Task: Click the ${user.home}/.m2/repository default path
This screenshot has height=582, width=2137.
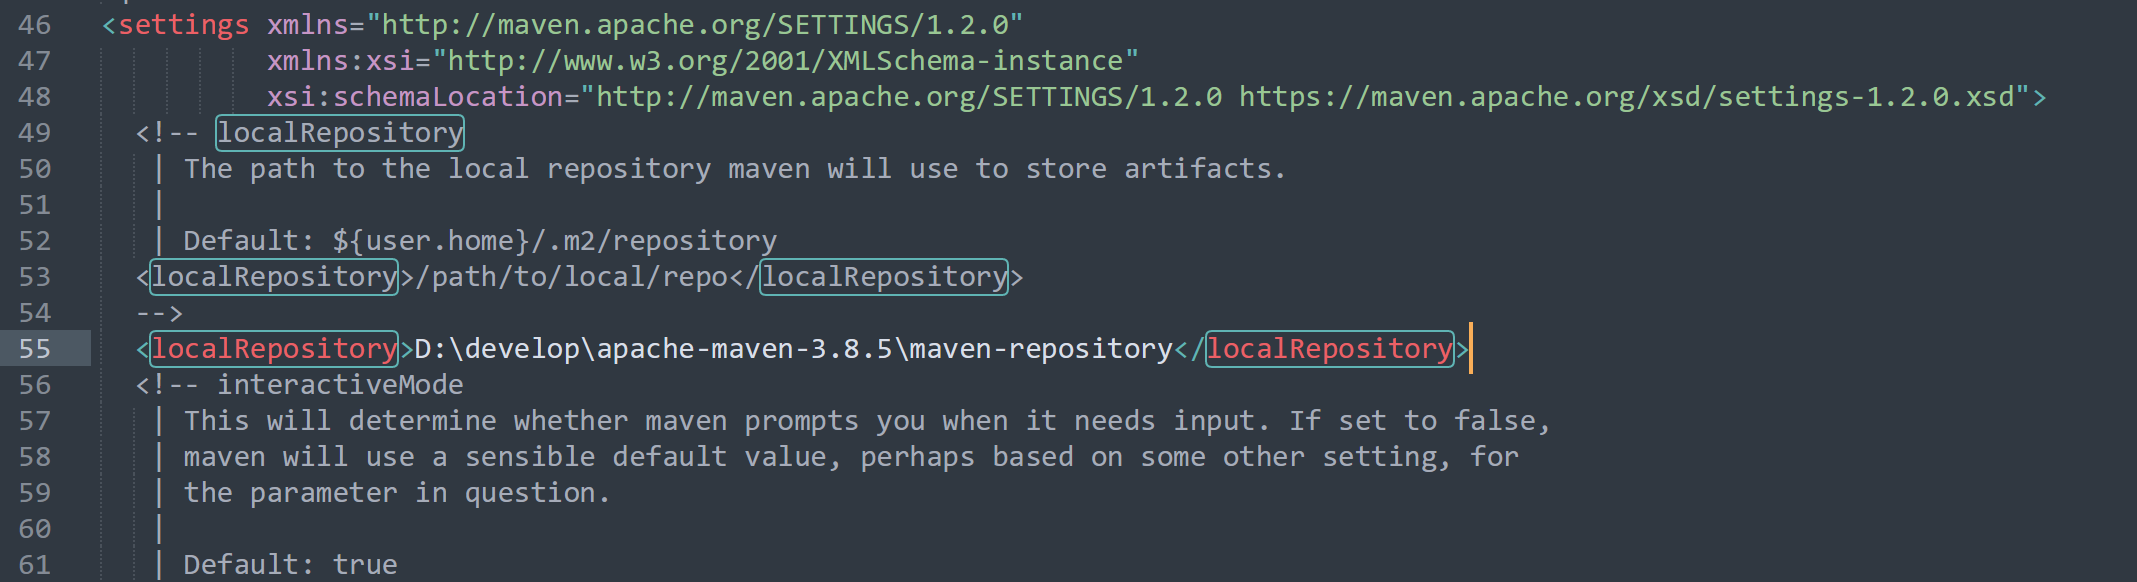Action: tap(554, 241)
